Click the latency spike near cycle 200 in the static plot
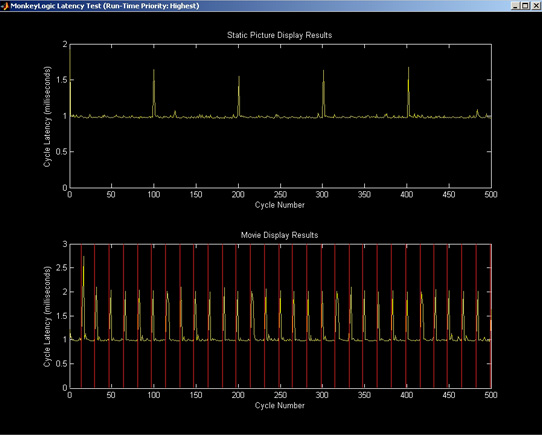The width and height of the screenshot is (542, 435). [x=239, y=96]
